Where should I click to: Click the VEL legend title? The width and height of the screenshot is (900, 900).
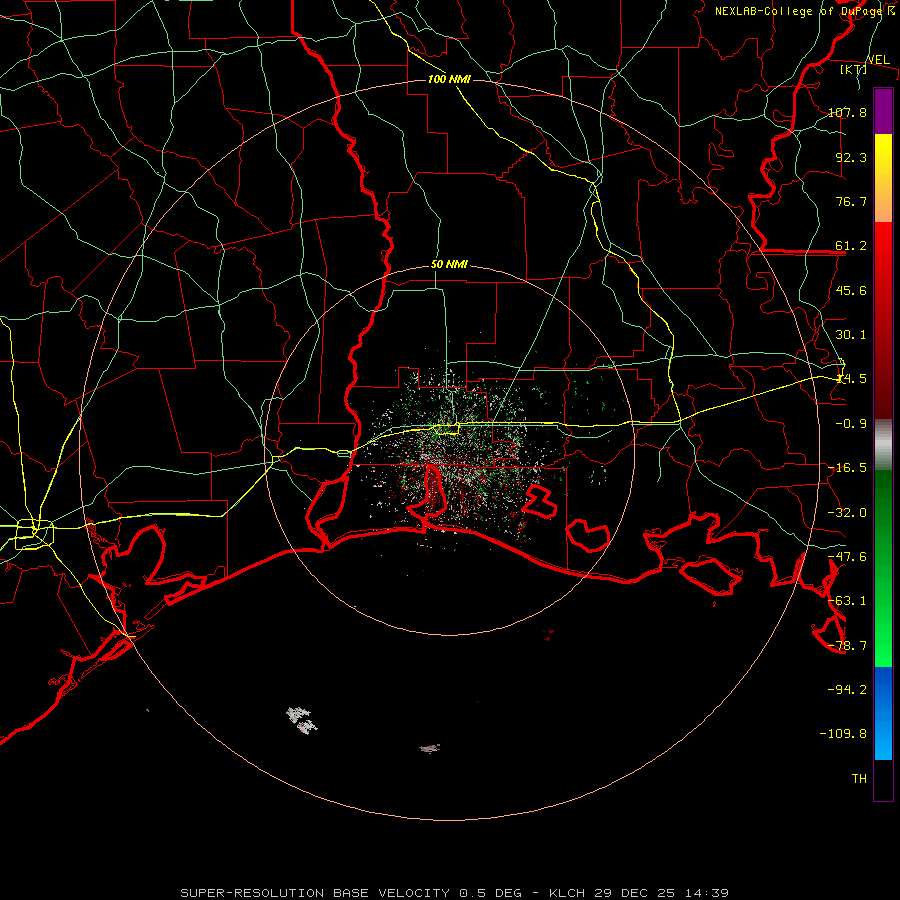[x=878, y=60]
